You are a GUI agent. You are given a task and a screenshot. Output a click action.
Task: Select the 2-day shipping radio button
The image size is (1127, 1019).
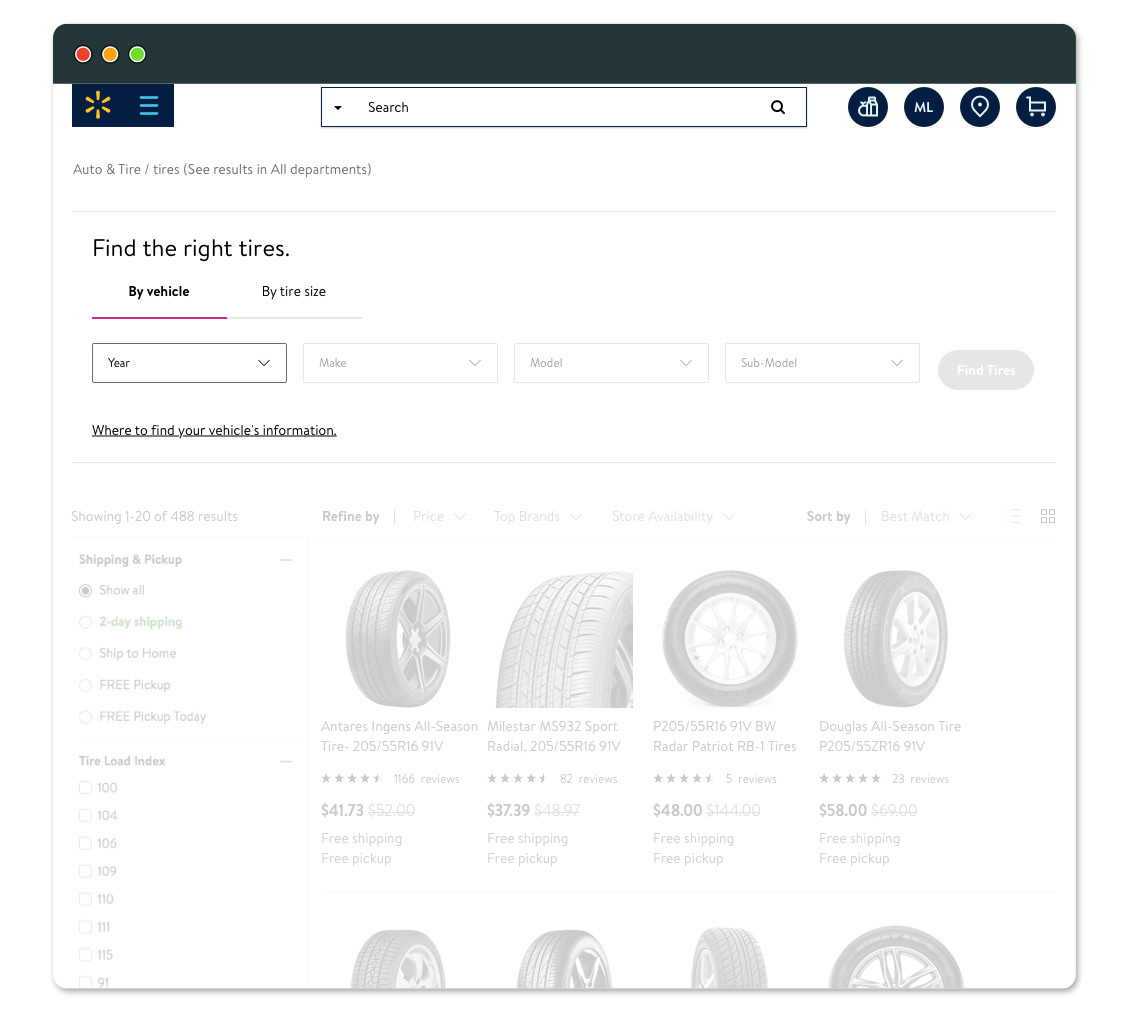tap(86, 622)
